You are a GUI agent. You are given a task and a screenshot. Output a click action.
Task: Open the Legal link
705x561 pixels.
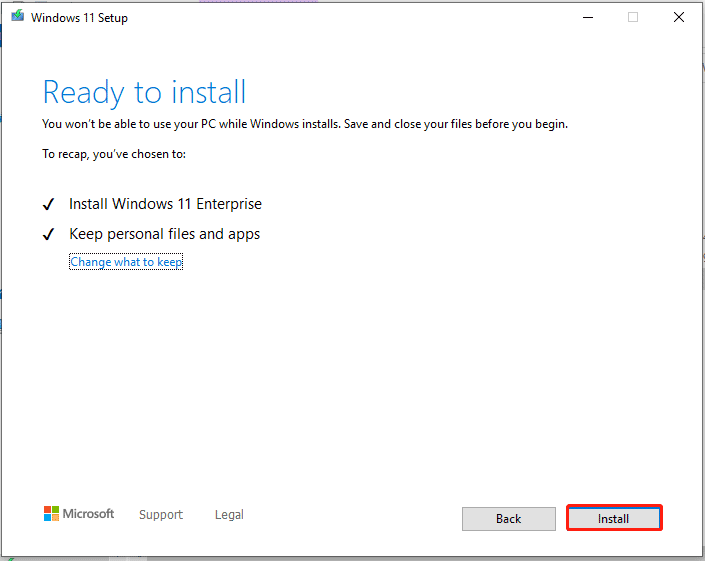(x=229, y=514)
